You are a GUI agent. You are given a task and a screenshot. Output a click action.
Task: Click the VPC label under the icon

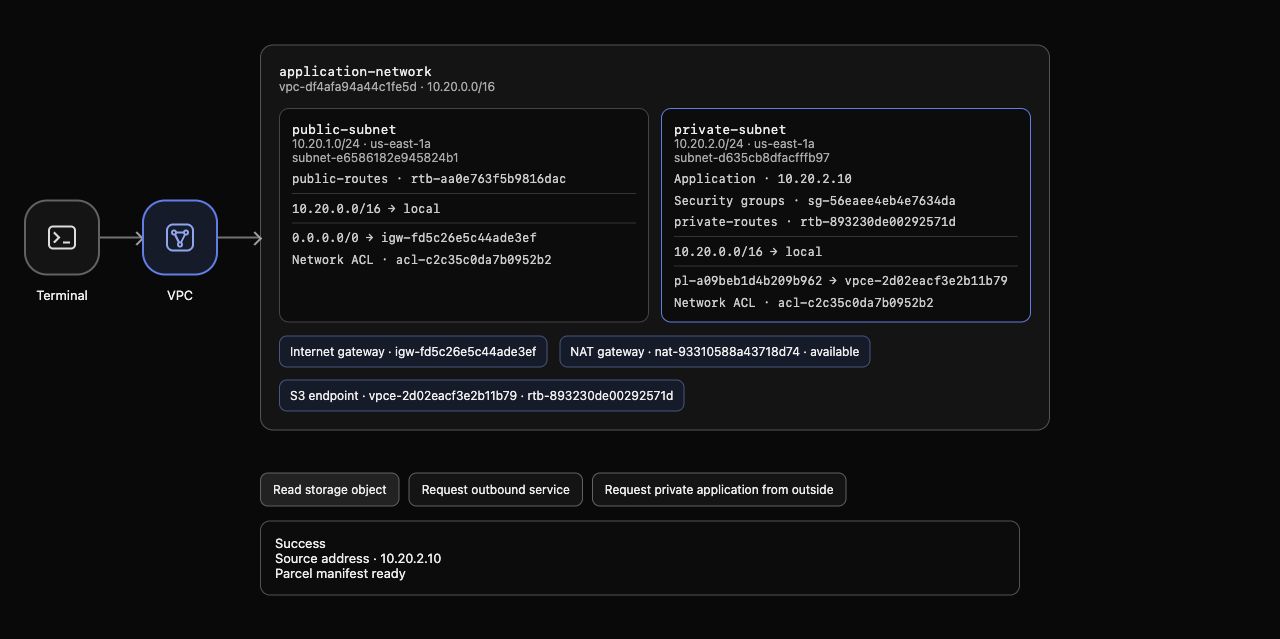point(180,296)
